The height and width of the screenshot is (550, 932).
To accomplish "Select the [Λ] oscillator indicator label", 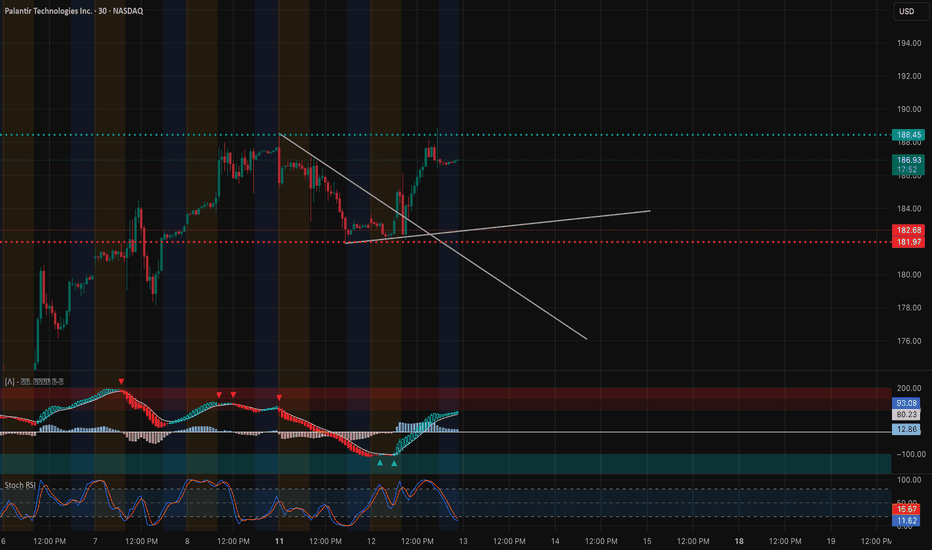I will click(x=34, y=382).
